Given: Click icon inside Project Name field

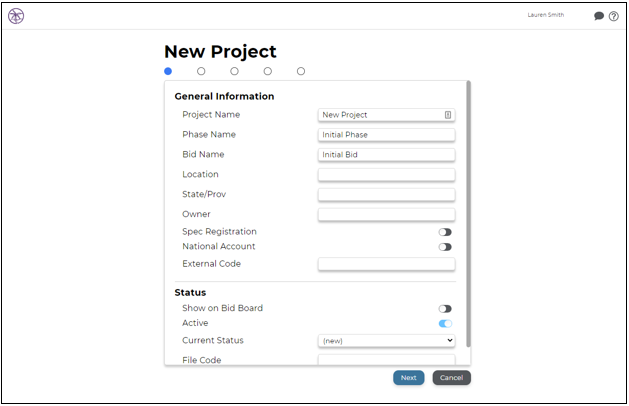Looking at the screenshot, I should pyautogui.click(x=448, y=115).
